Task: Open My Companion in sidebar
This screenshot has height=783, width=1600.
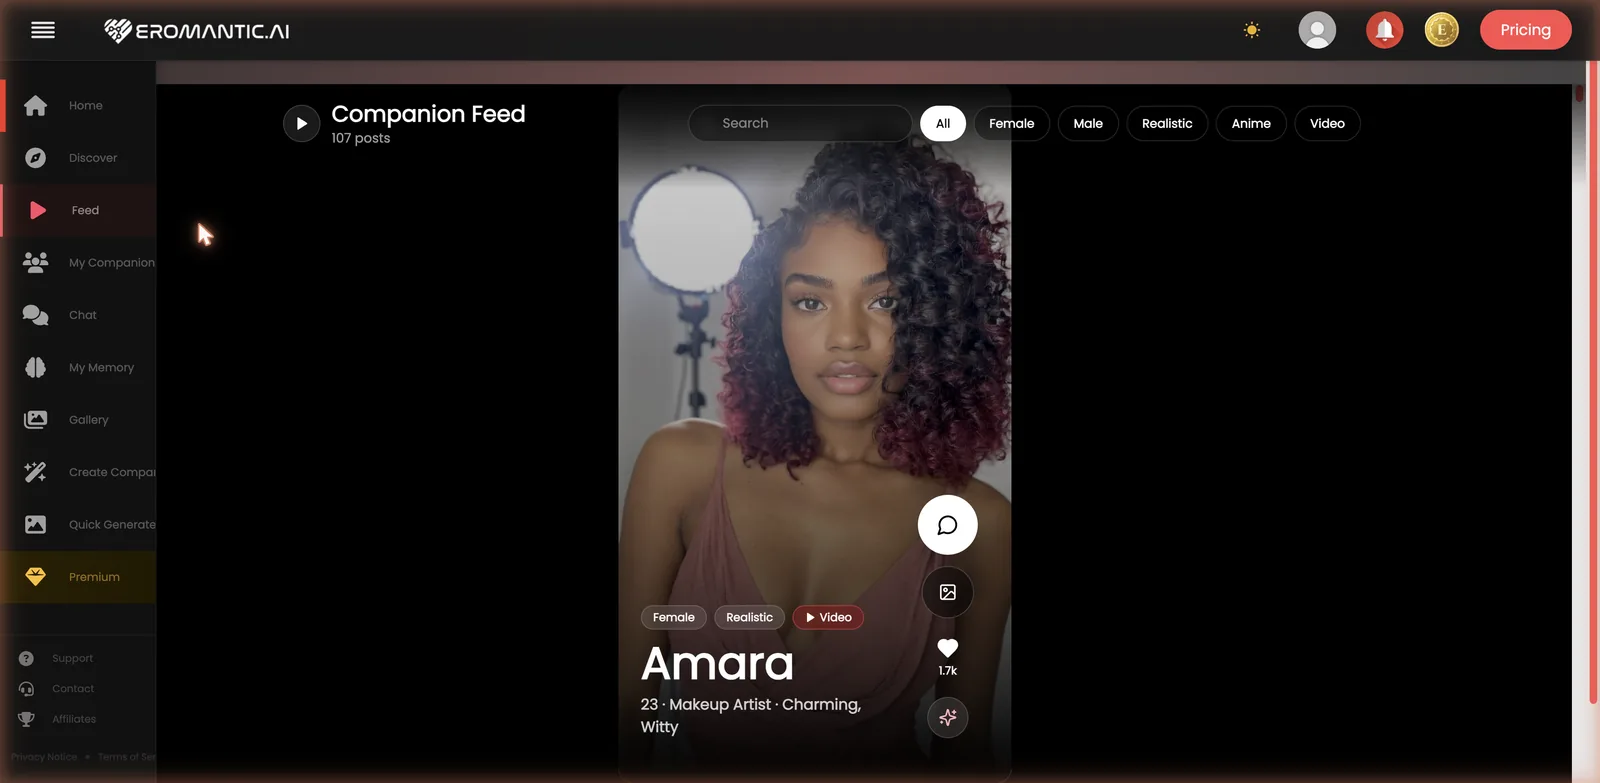Action: tap(112, 263)
